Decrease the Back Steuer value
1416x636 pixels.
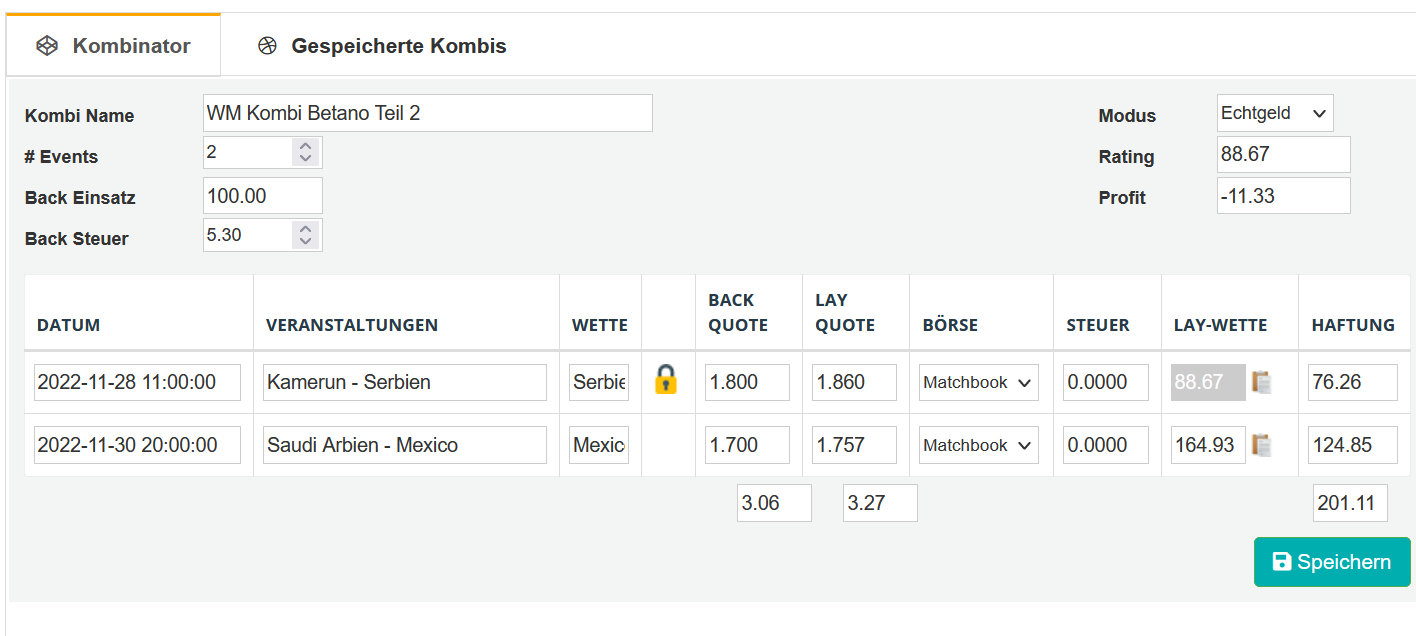(x=306, y=241)
